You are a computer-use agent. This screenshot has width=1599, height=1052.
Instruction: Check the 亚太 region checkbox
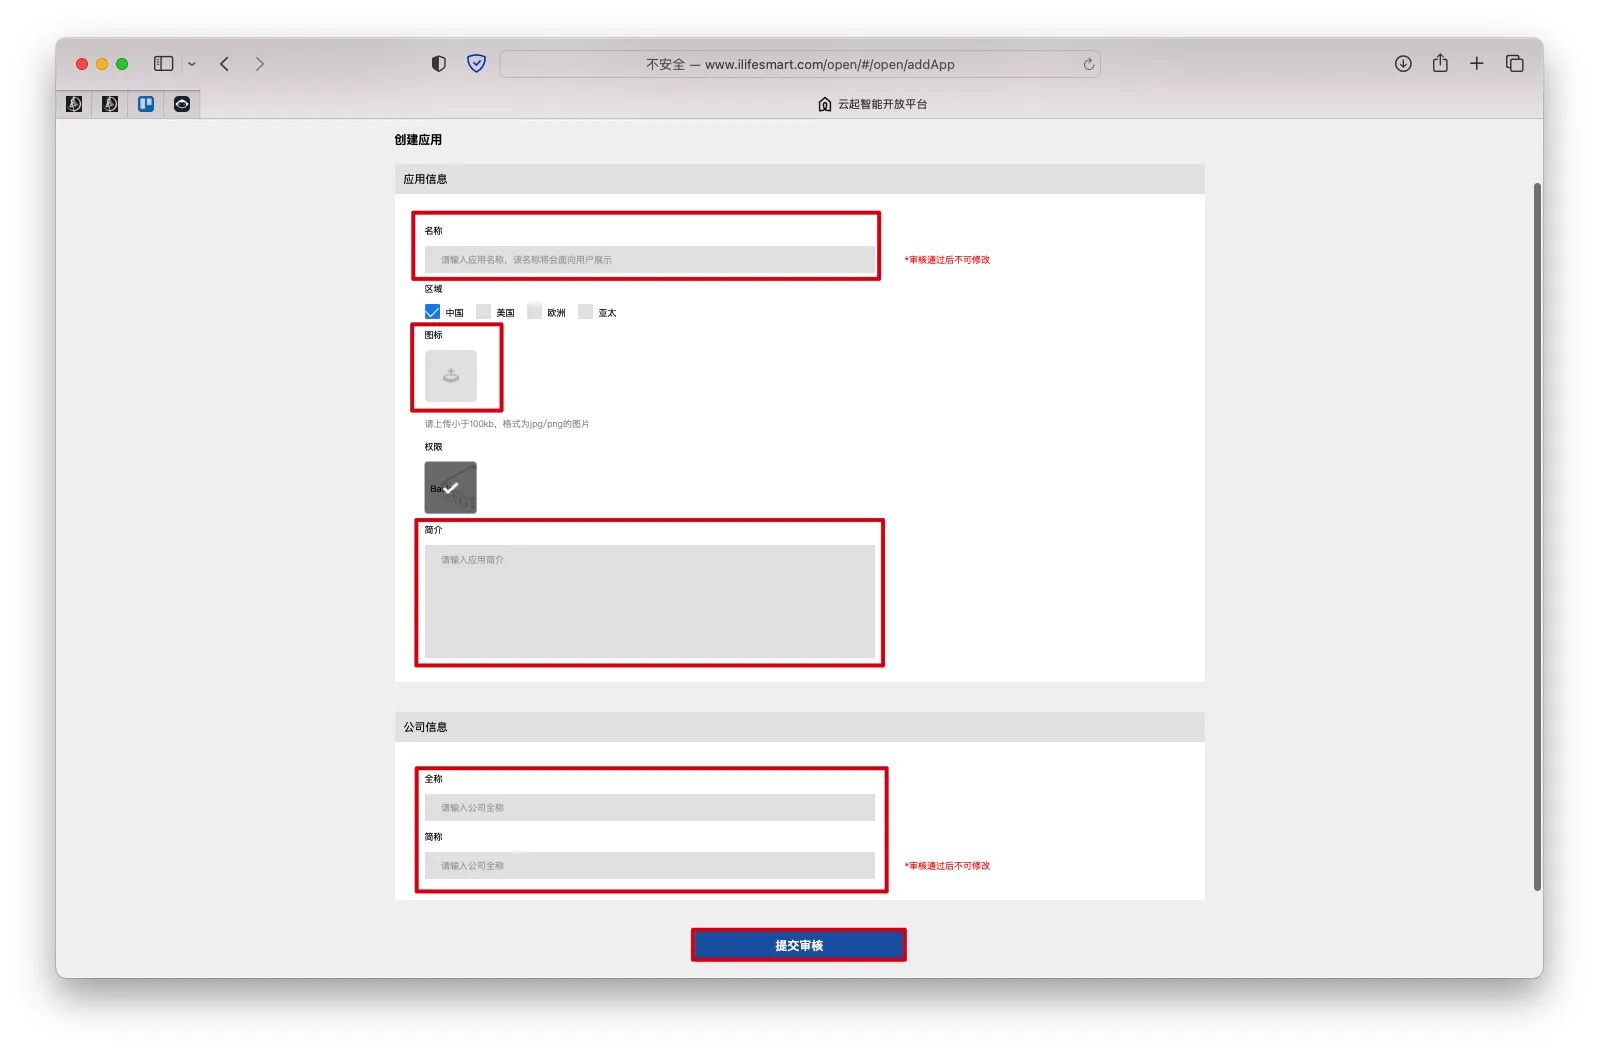[x=586, y=312]
